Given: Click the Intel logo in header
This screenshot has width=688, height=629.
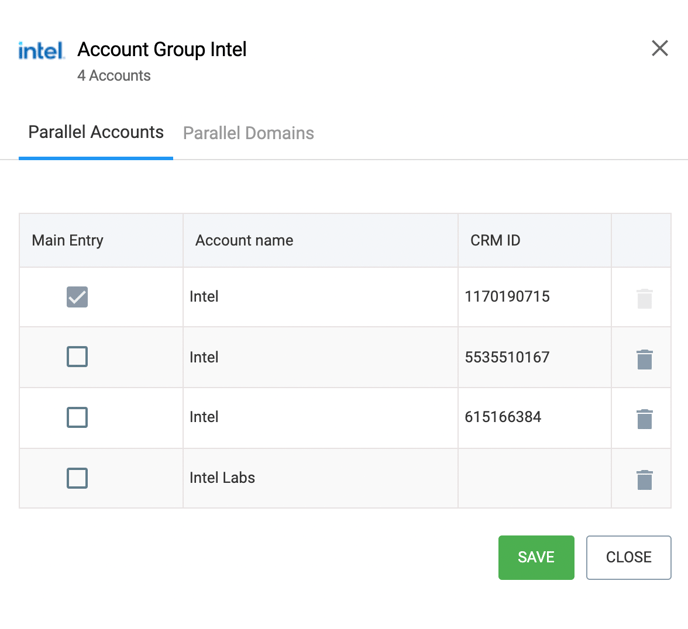Looking at the screenshot, I should [x=41, y=50].
